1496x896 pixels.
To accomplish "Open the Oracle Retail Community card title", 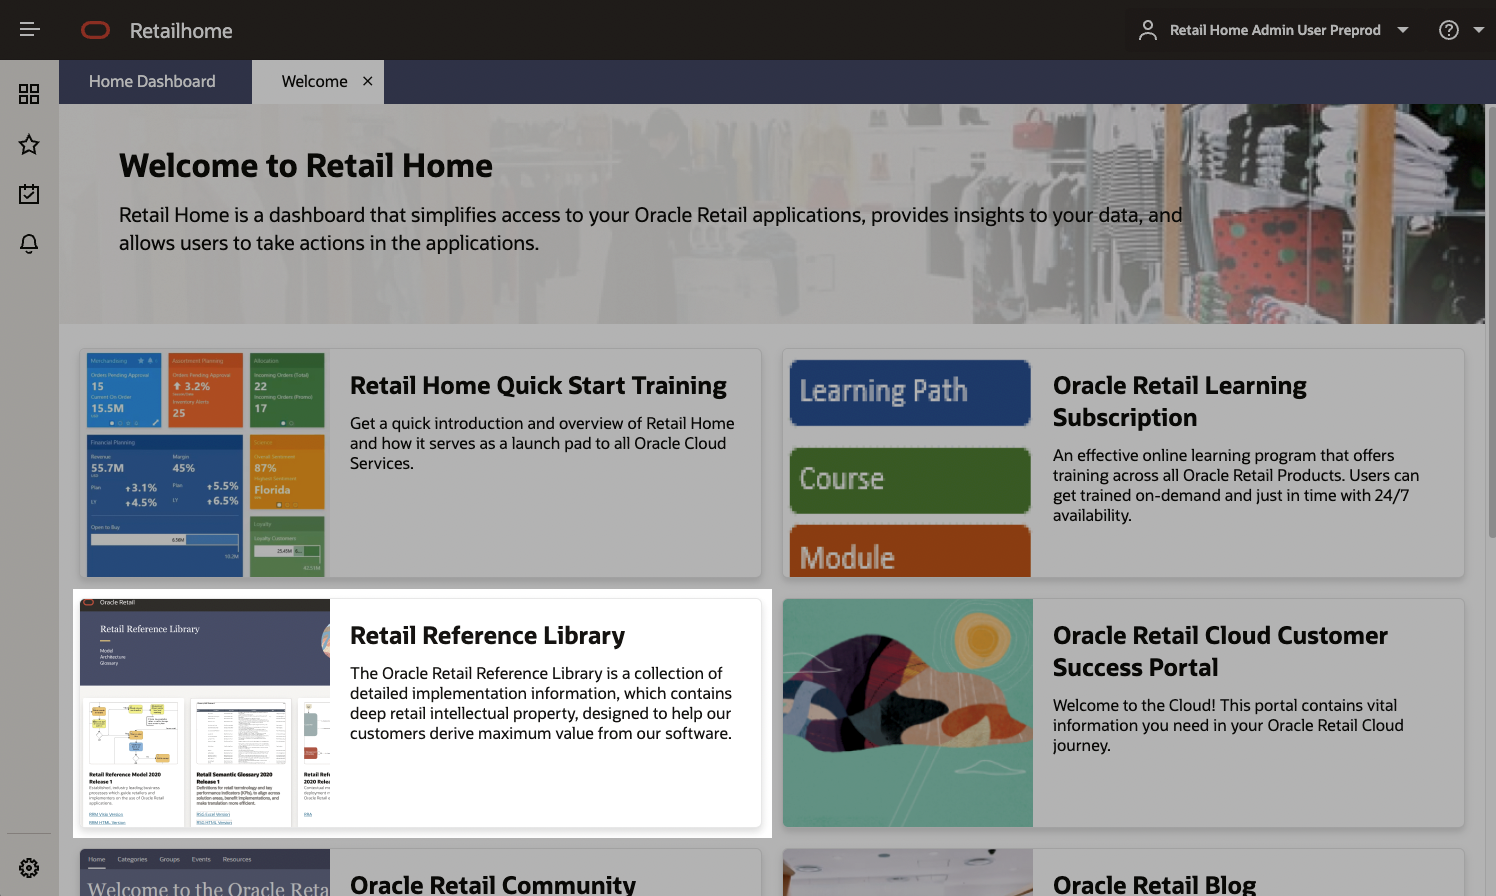I will (x=493, y=884).
